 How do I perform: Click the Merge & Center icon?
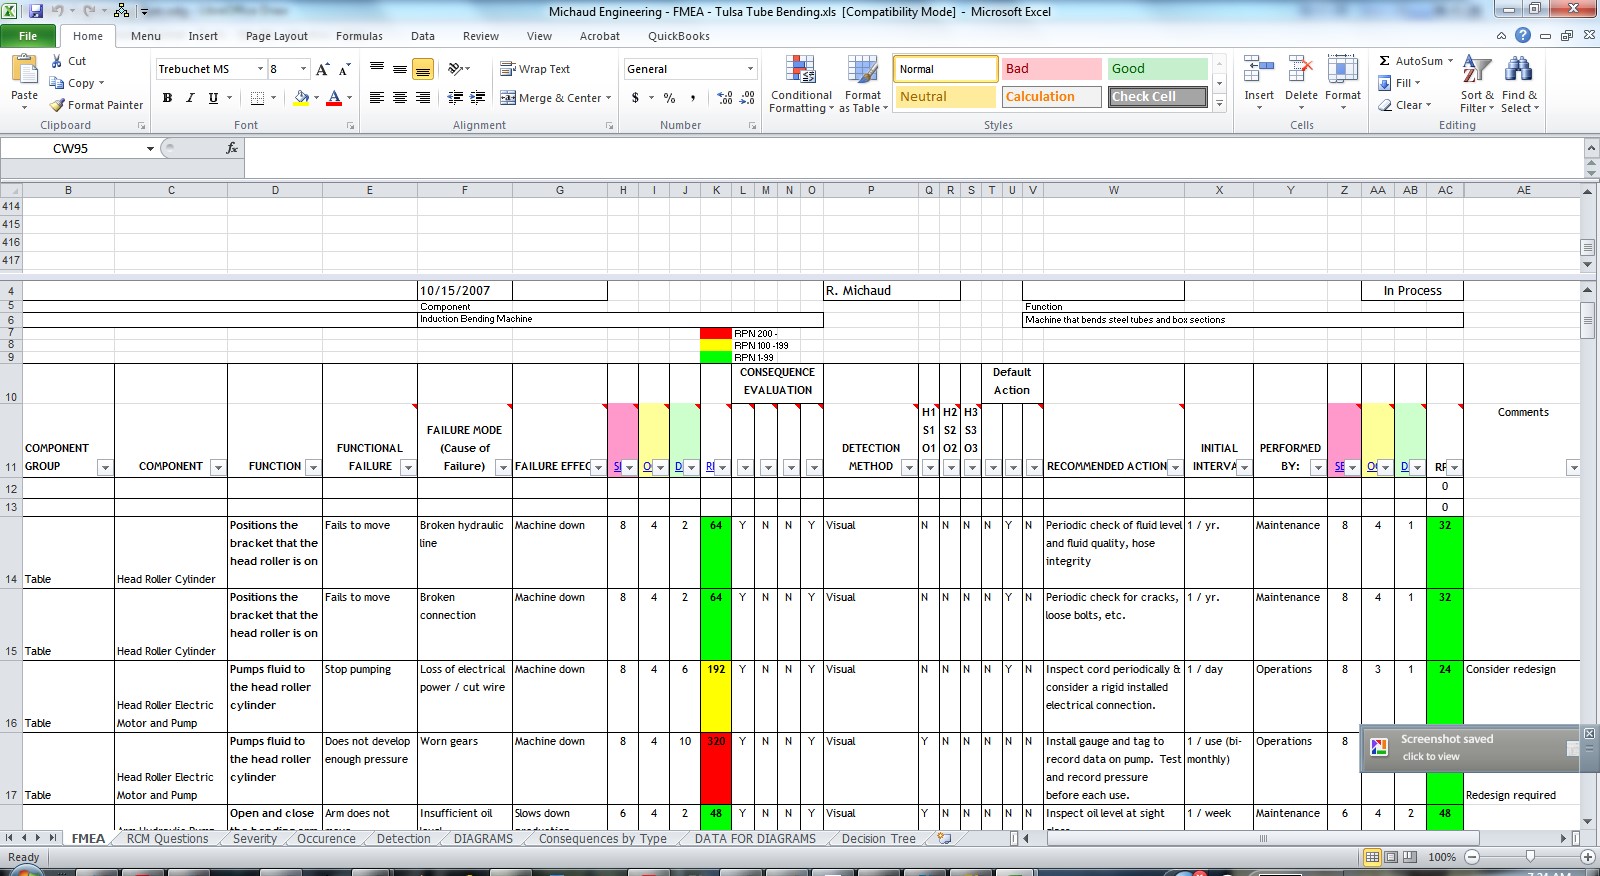[x=508, y=98]
